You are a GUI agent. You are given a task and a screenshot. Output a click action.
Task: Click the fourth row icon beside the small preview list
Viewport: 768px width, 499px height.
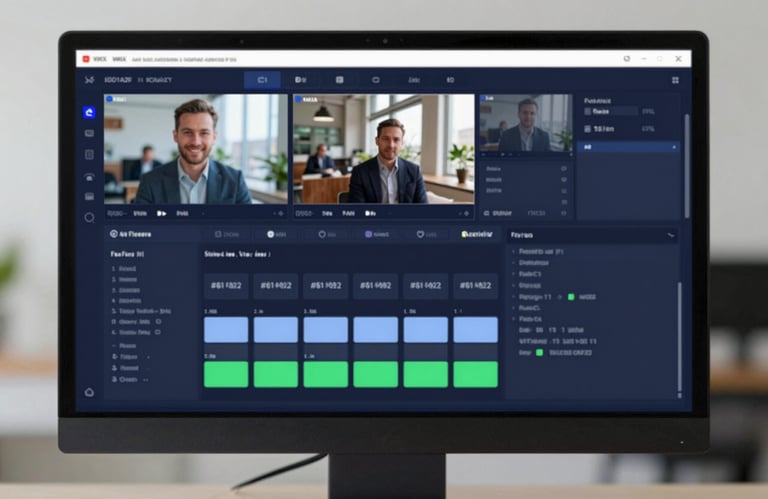(564, 202)
